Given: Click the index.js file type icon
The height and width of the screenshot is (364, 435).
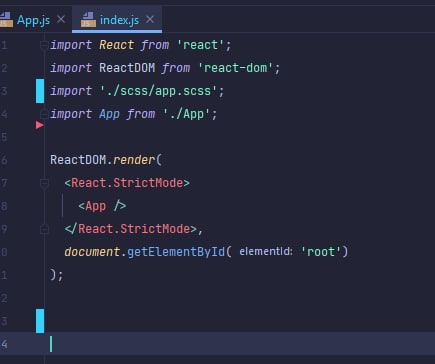Looking at the screenshot, I should pos(88,20).
